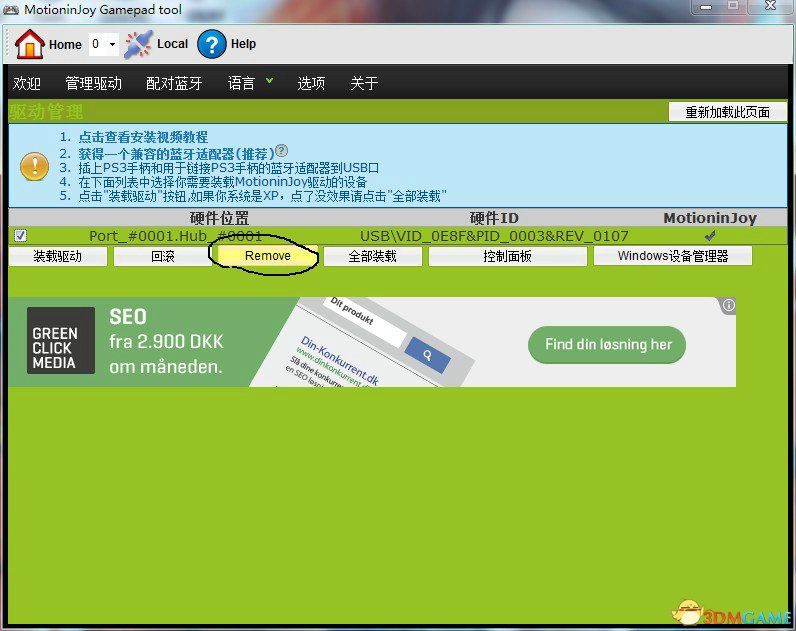Click the Home house icon
The width and height of the screenshot is (796, 631).
(x=30, y=44)
